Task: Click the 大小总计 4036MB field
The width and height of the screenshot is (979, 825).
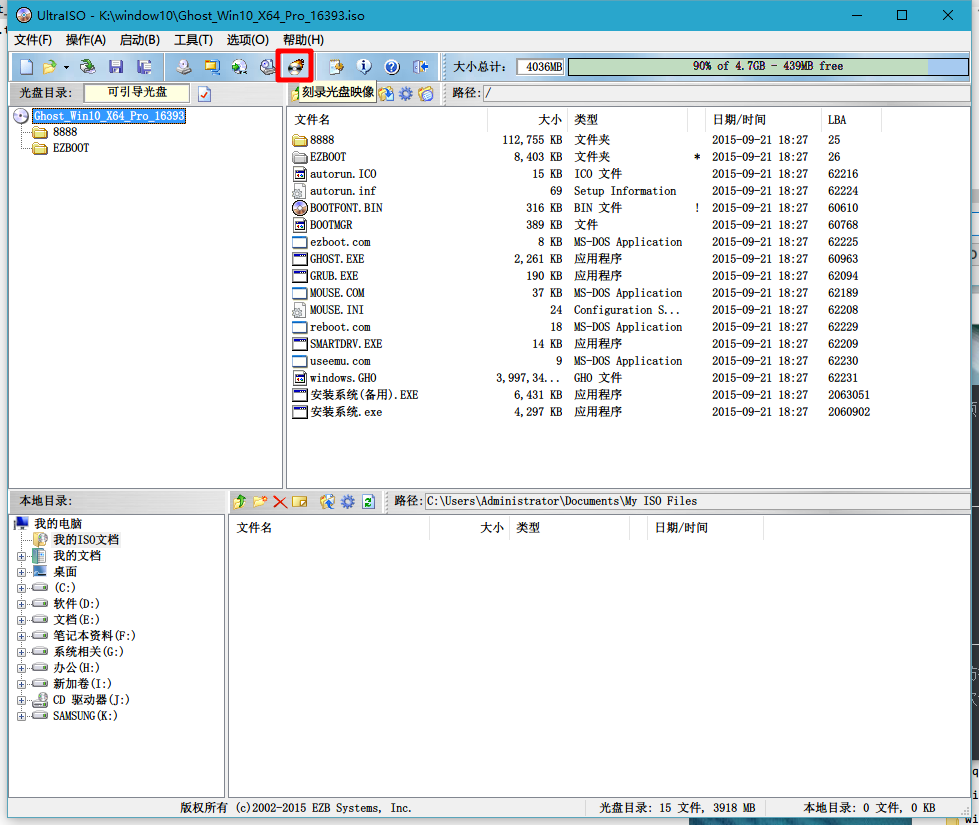Action: pyautogui.click(x=541, y=67)
